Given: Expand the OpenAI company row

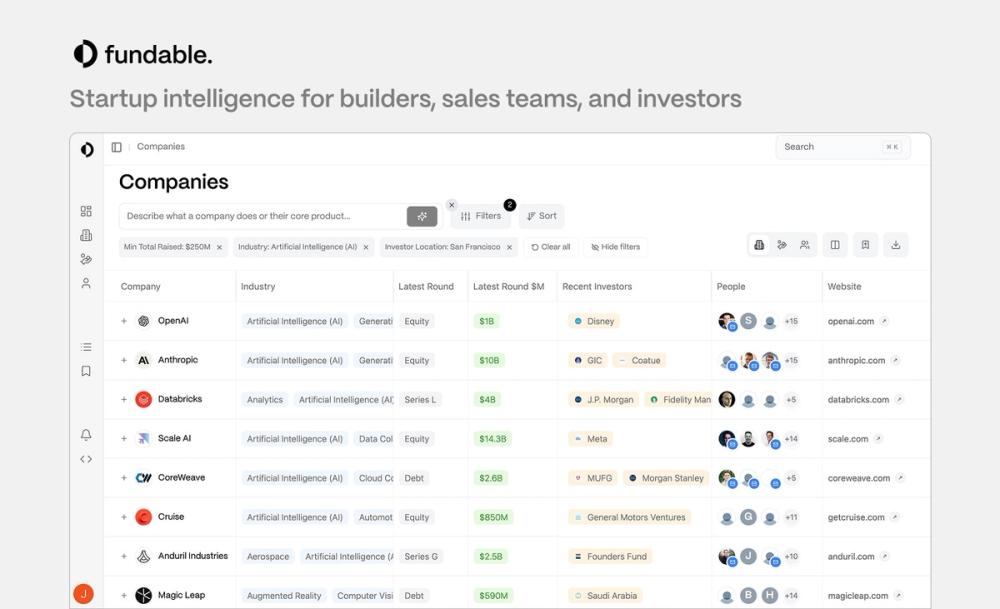Looking at the screenshot, I should (x=123, y=321).
